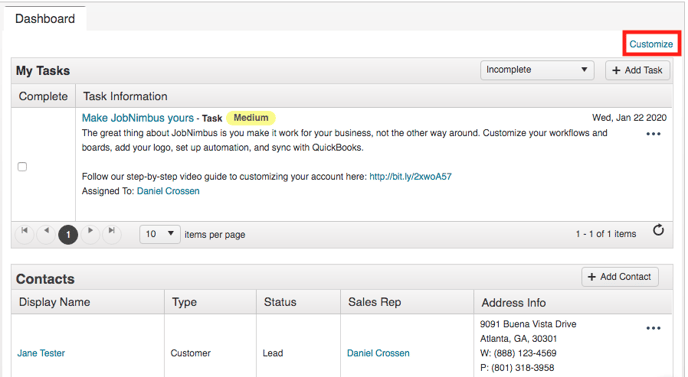Select page 1 in tasks pager
This screenshot has height=377, width=688.
[x=68, y=235]
